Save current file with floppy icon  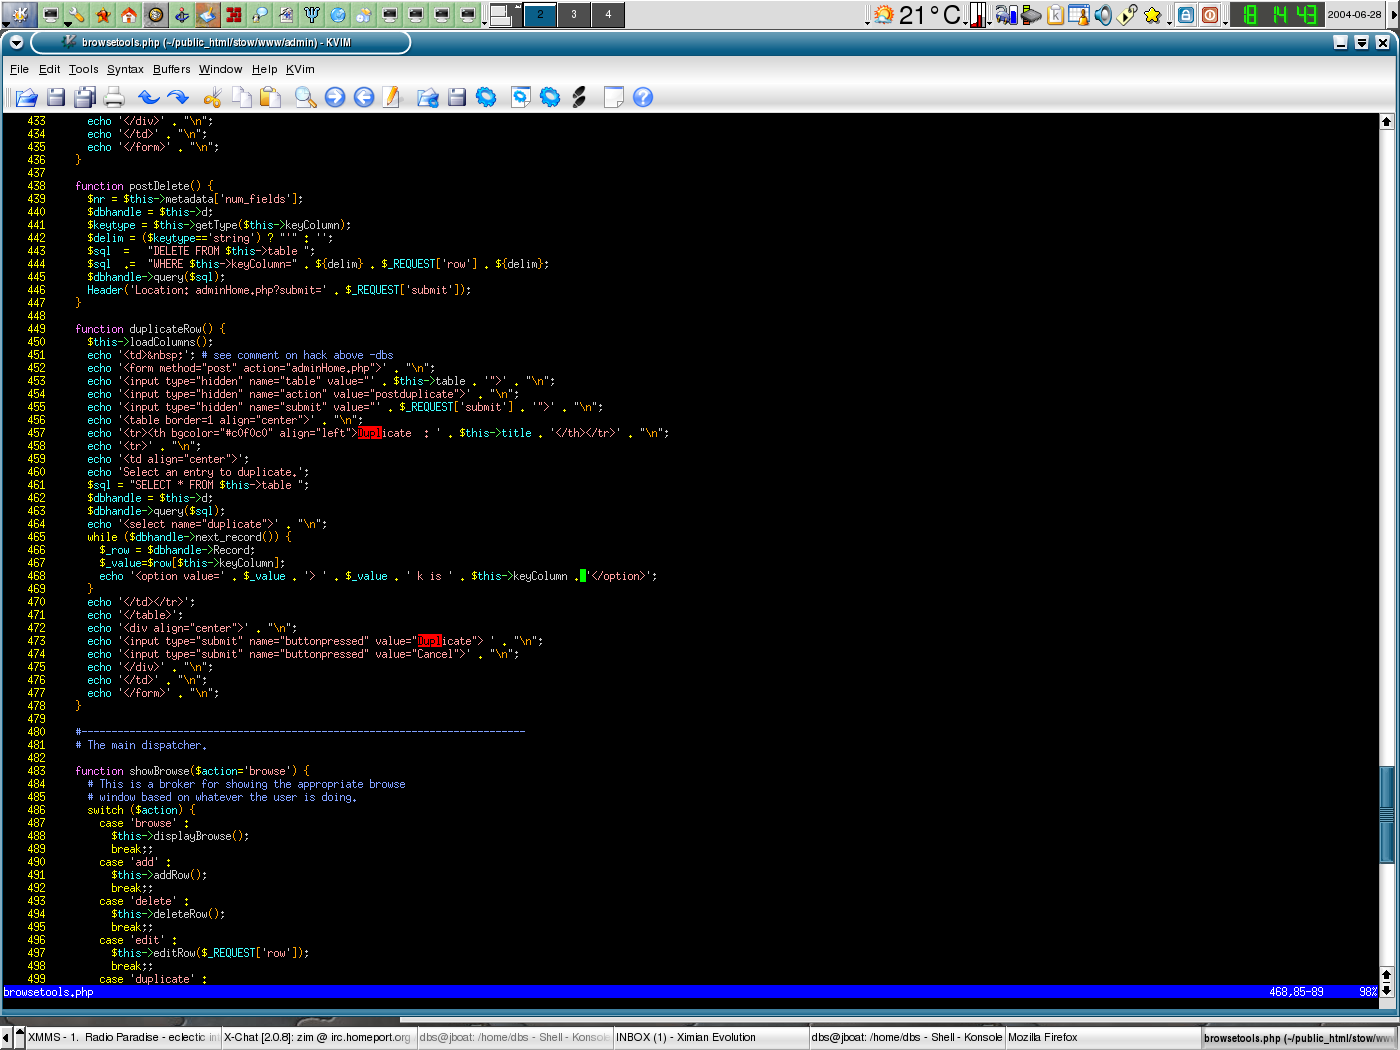pyautogui.click(x=56, y=97)
